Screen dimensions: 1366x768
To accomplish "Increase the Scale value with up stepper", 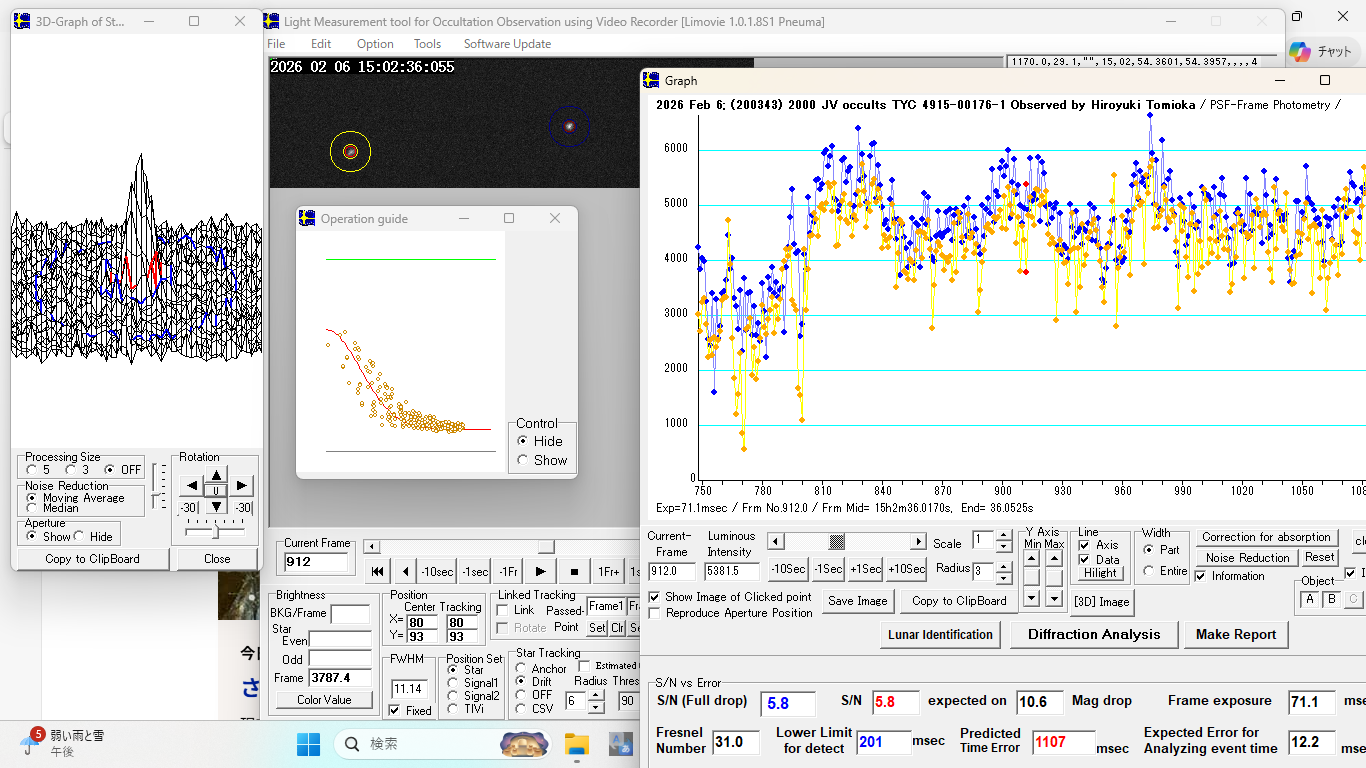I will pos(1004,535).
